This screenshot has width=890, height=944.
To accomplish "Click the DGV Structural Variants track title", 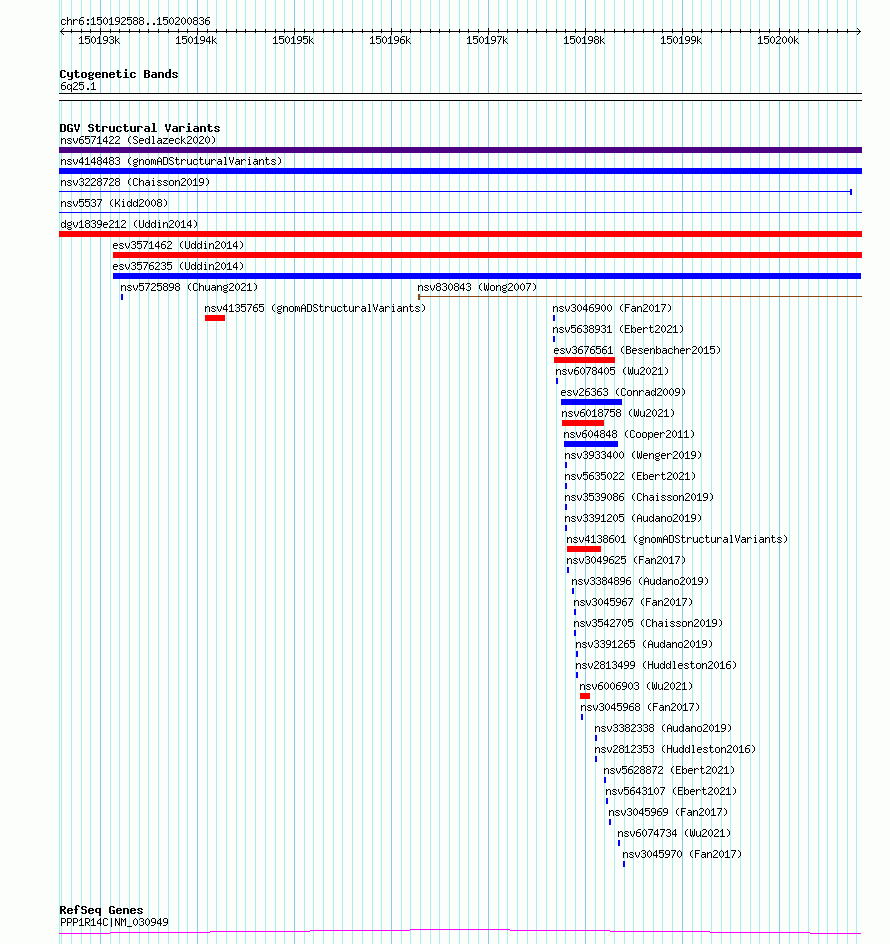I will (140, 128).
